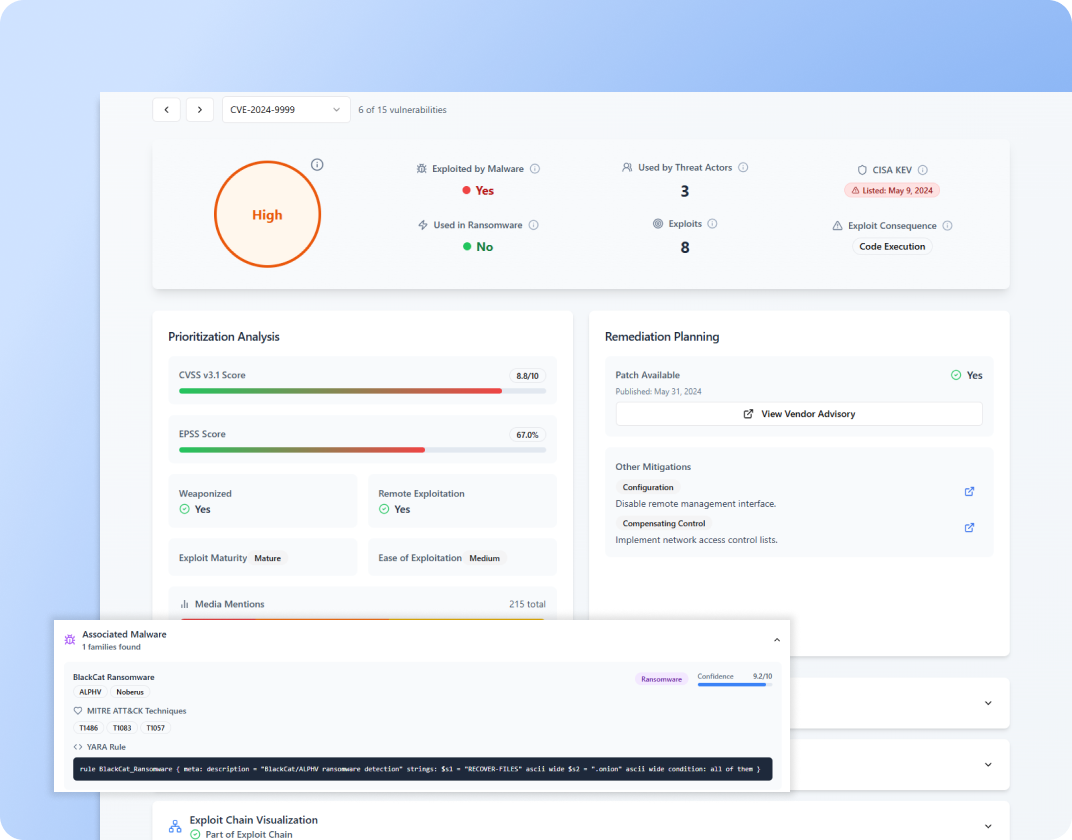Image resolution: width=1072 pixels, height=840 pixels.
Task: Click the warning triangle icon beside Exploit Consequence
Action: click(x=838, y=226)
